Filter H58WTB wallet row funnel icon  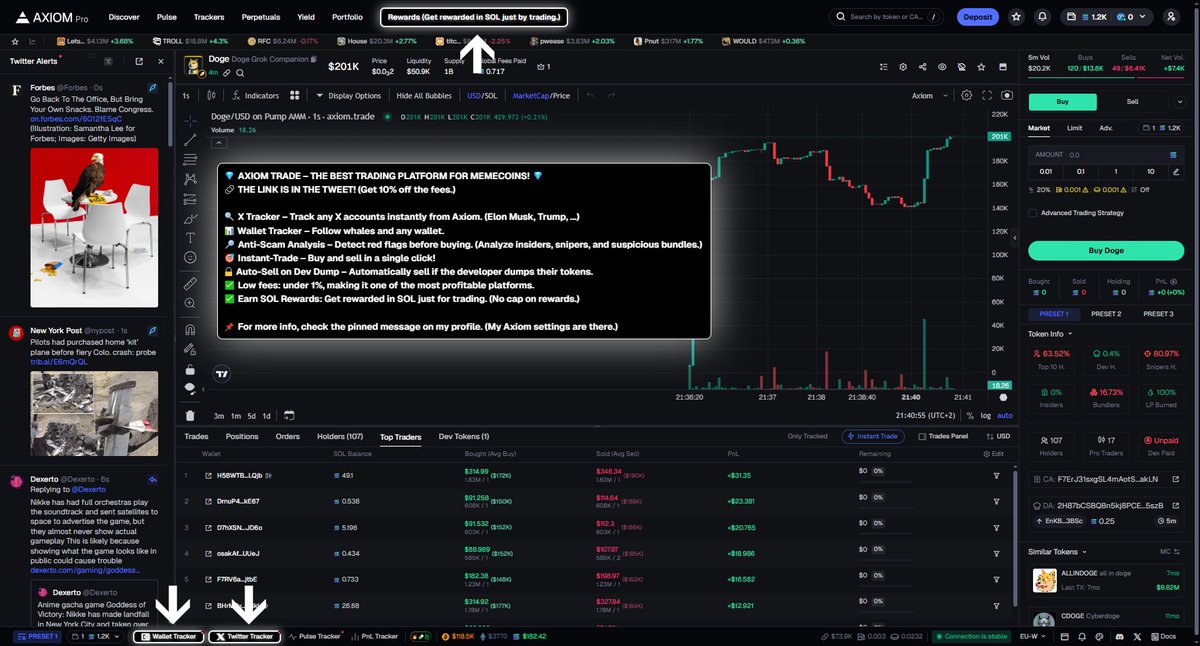coord(996,475)
